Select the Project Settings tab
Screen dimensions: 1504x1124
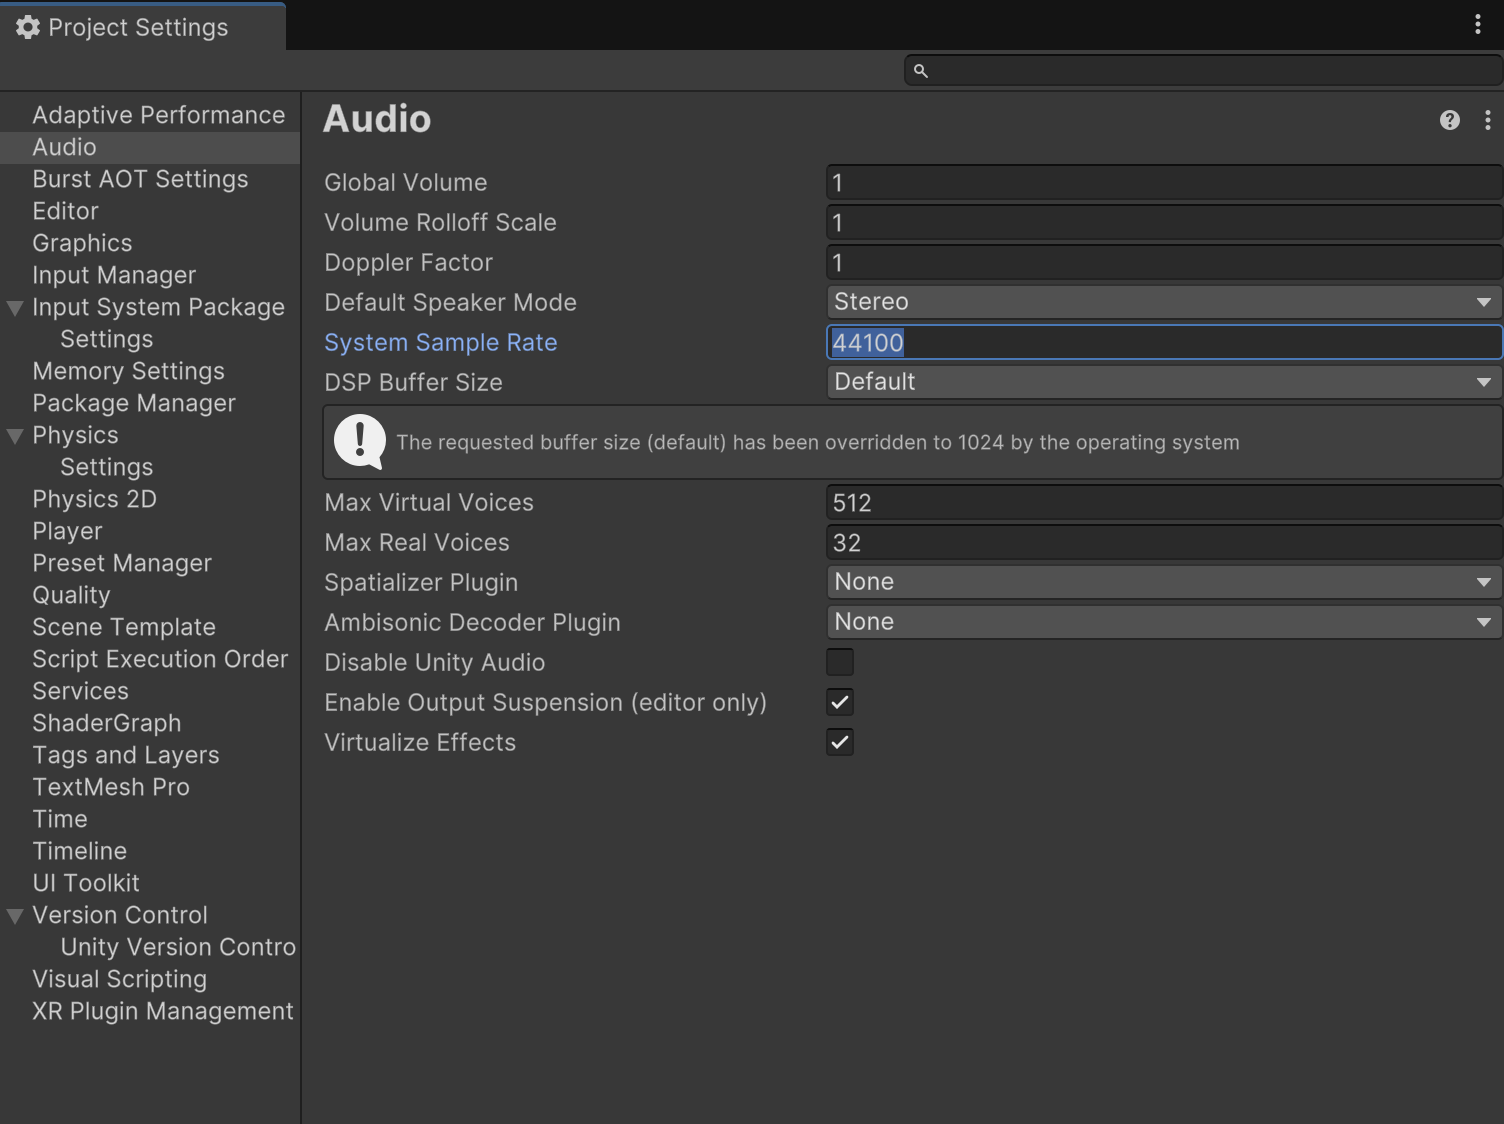138,27
